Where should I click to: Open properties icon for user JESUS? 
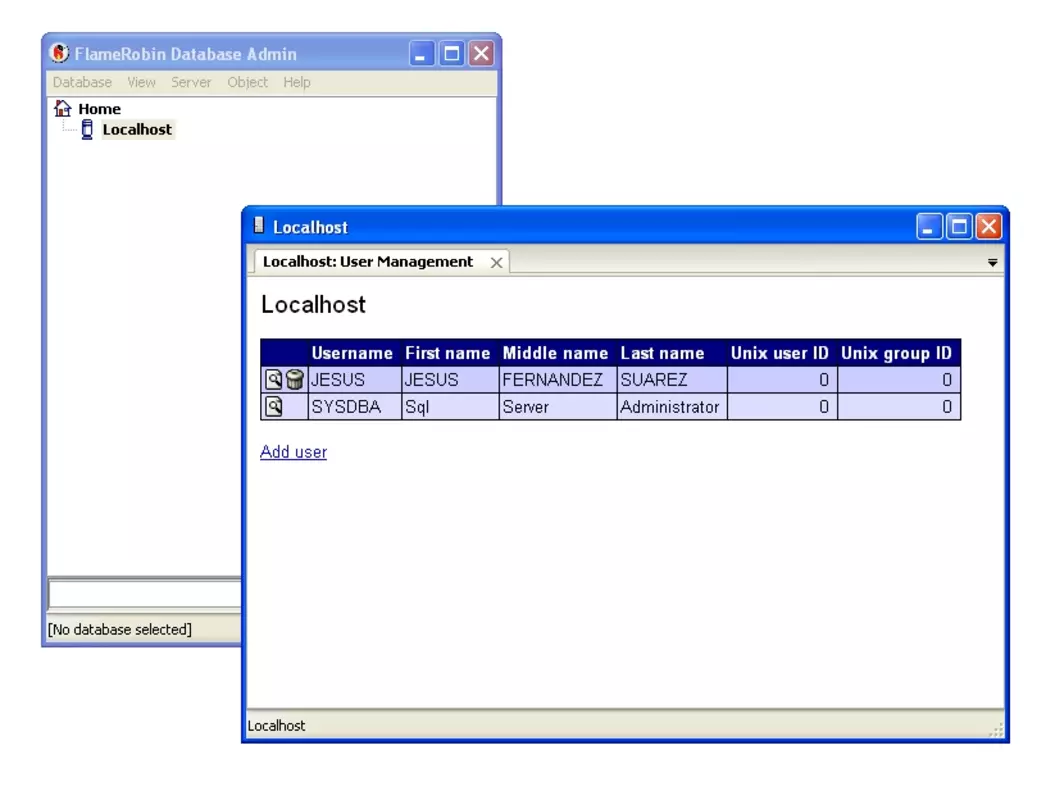tap(274, 380)
